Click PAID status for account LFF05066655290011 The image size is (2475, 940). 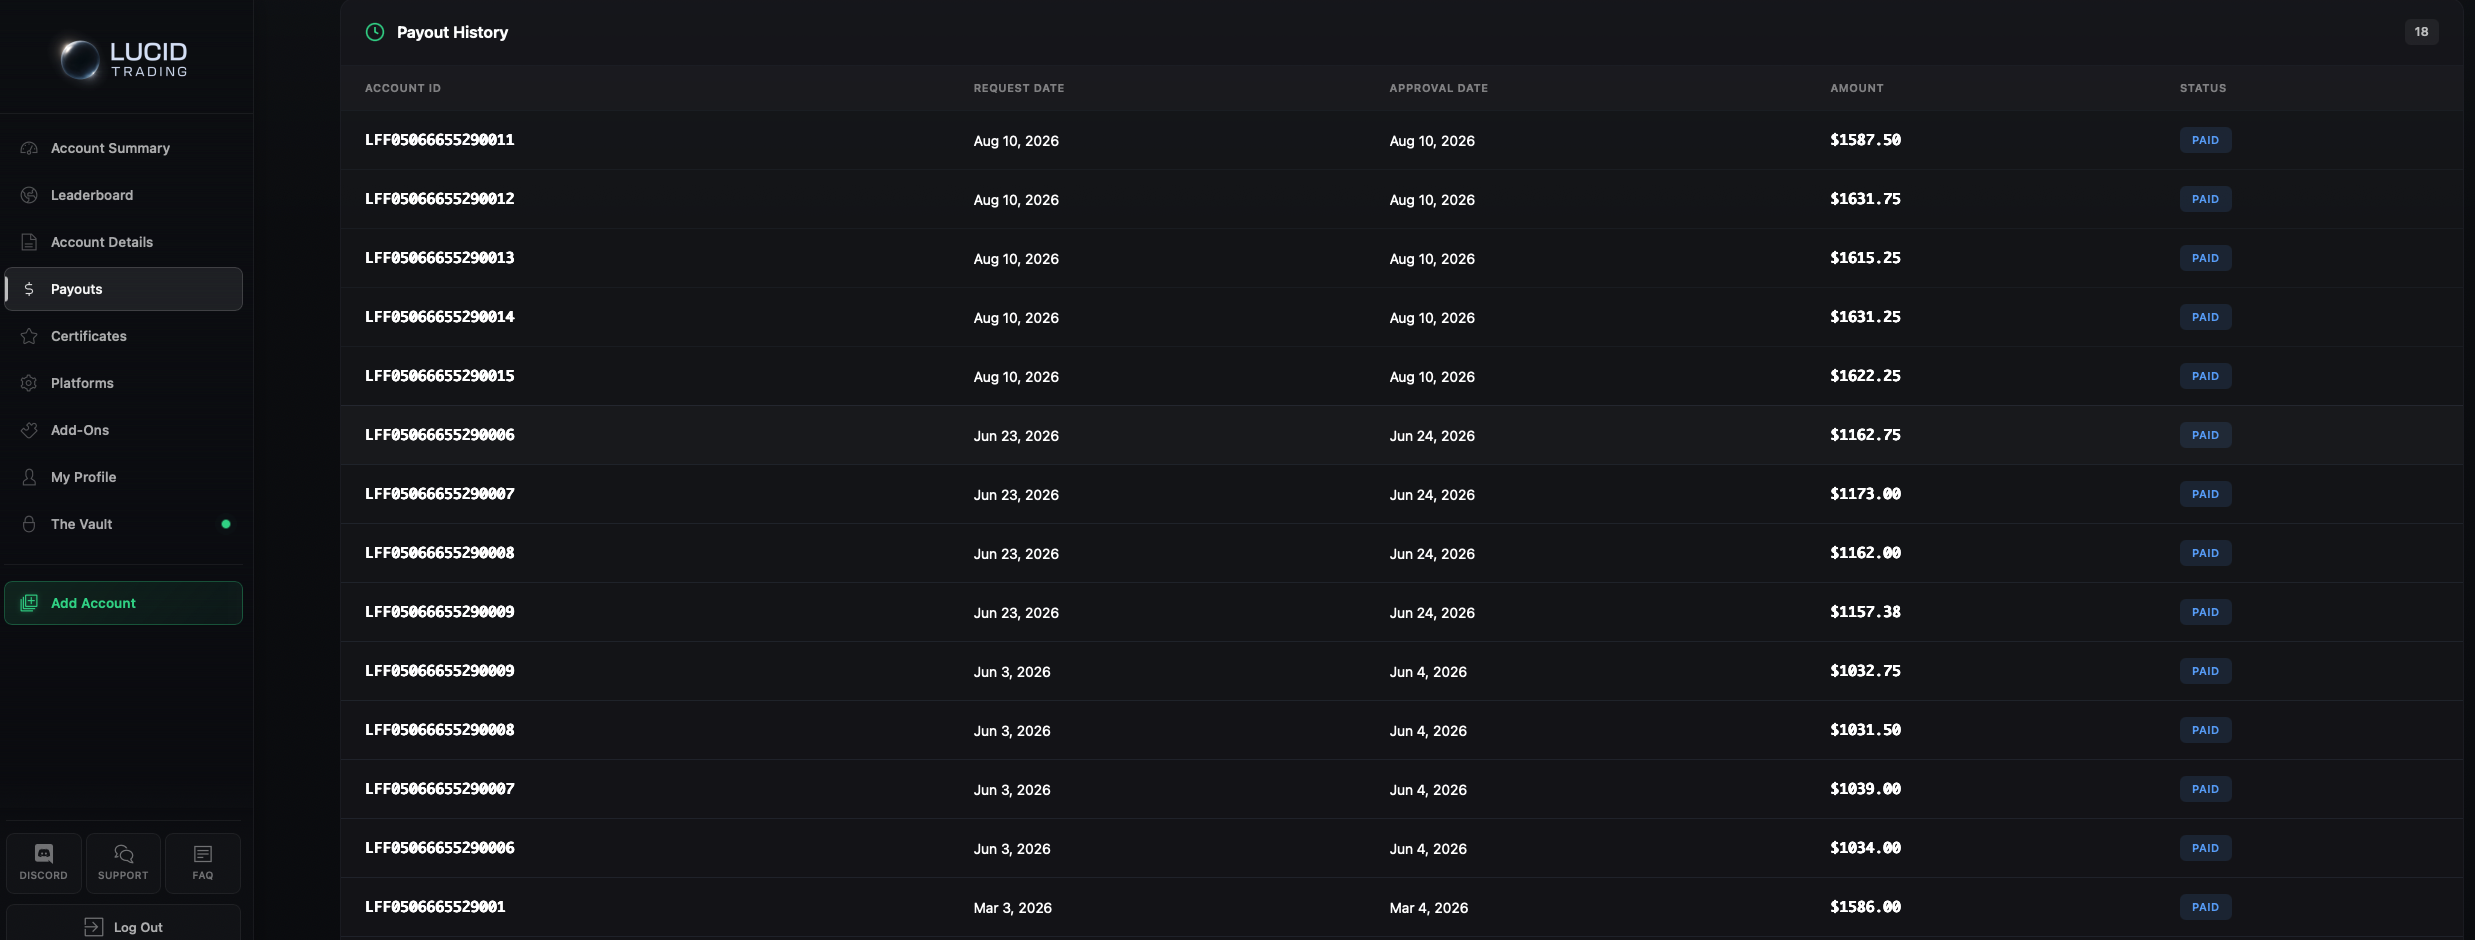click(2205, 140)
